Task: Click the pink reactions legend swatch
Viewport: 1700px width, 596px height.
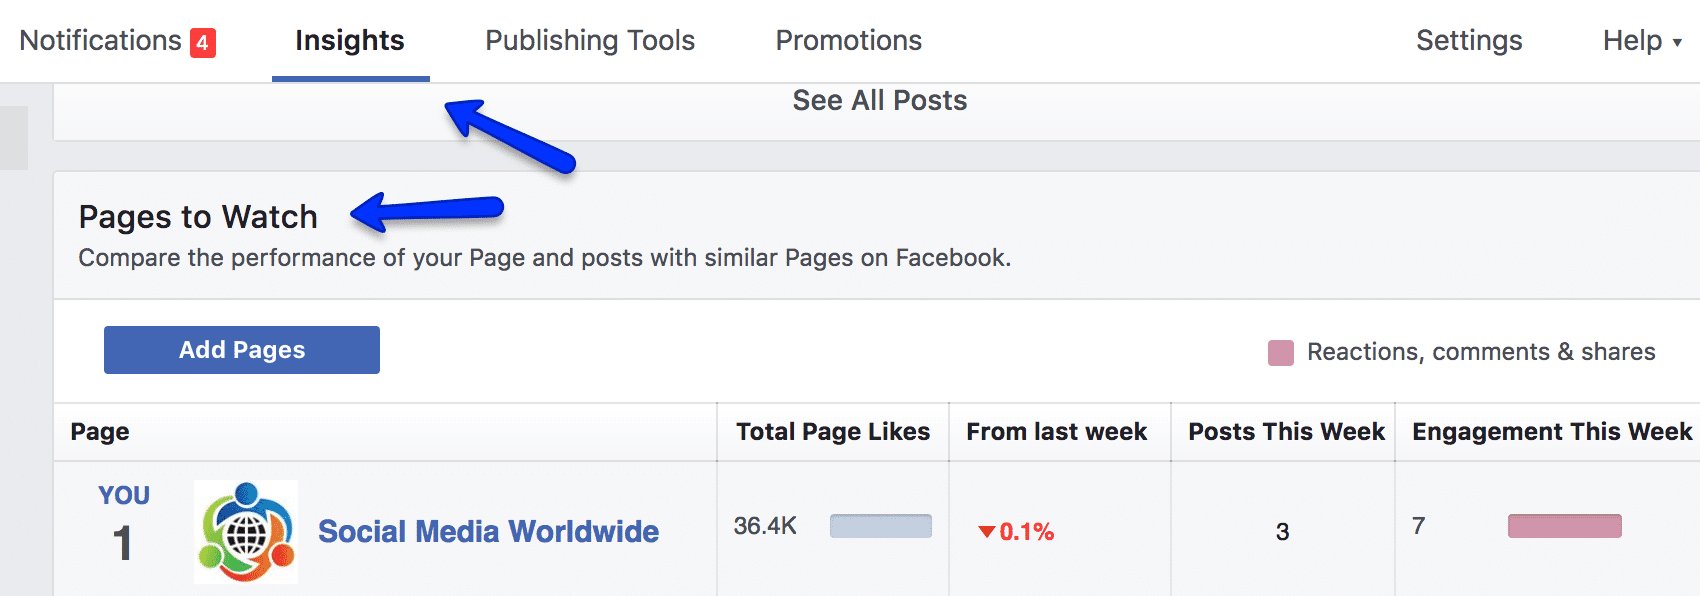Action: coord(1280,353)
